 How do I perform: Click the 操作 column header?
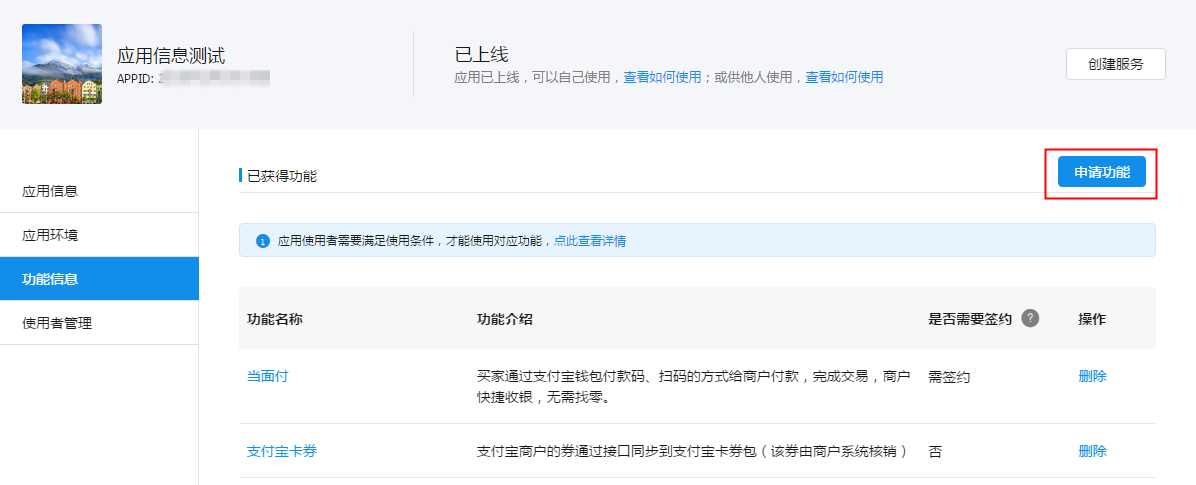pos(1092,320)
